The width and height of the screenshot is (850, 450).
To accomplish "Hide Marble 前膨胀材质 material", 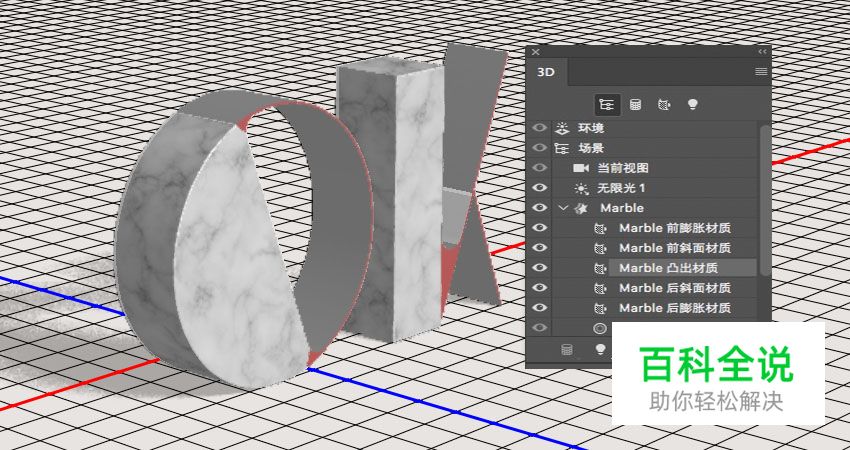I will click(539, 228).
